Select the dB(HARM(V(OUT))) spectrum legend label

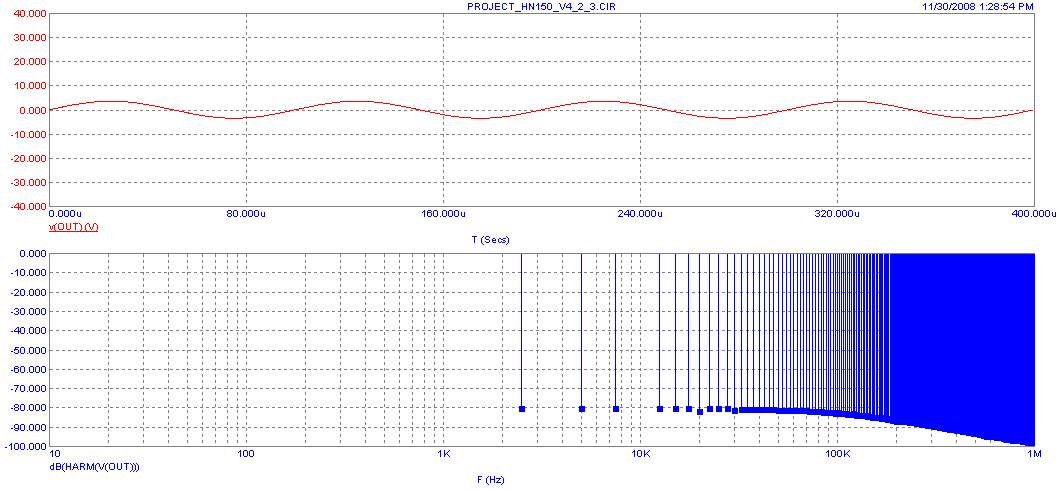(x=94, y=466)
